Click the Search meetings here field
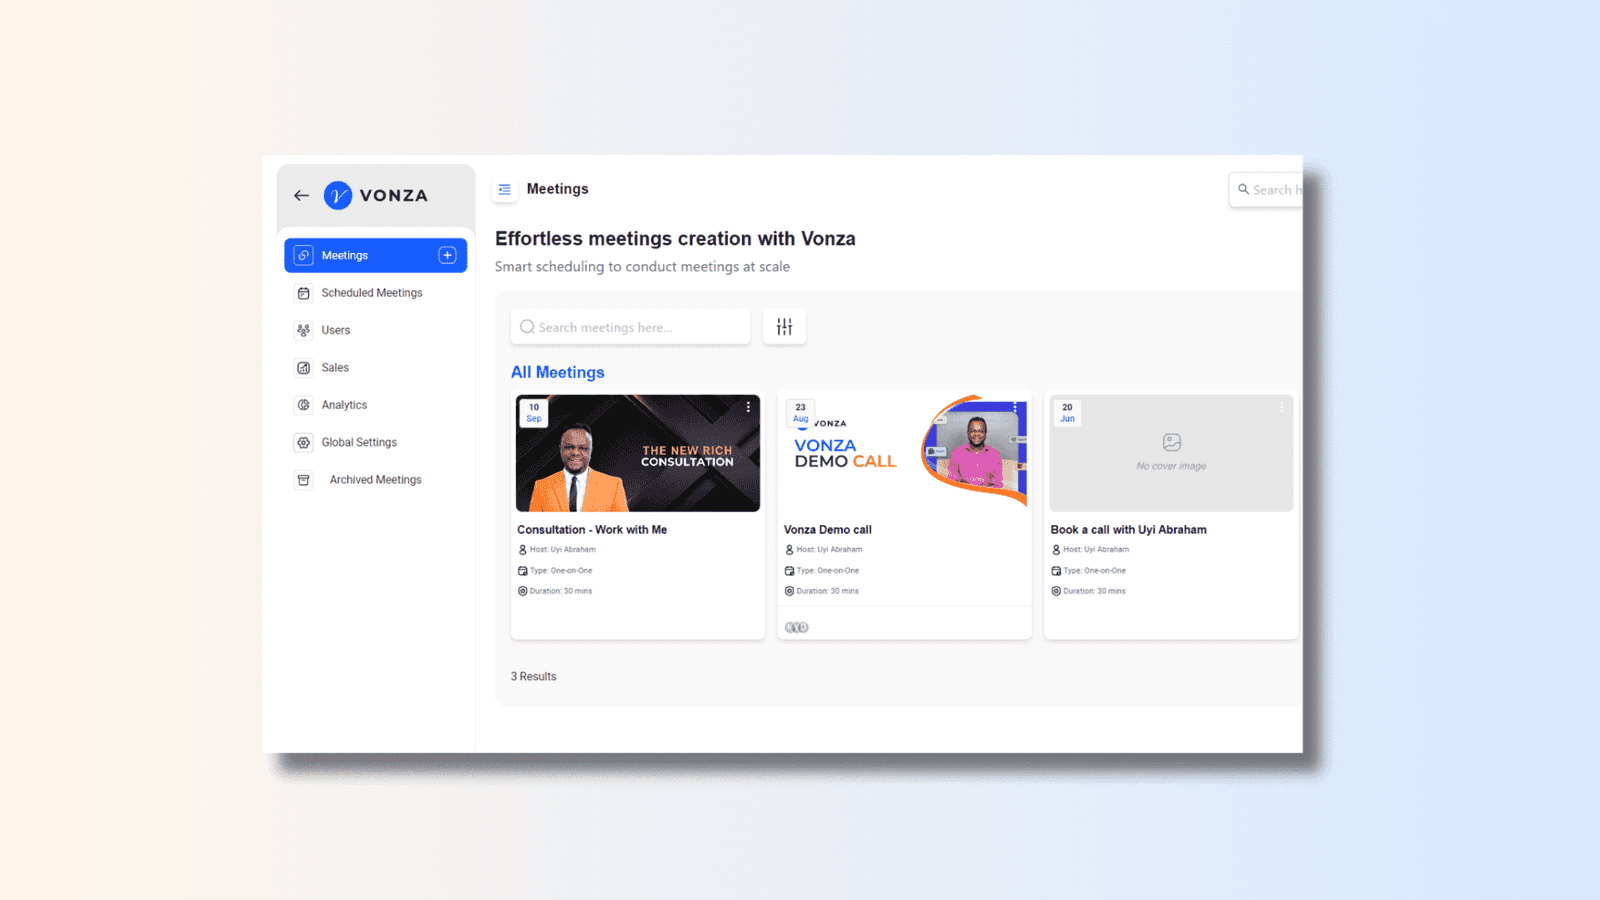Image resolution: width=1600 pixels, height=900 pixels. coord(630,327)
